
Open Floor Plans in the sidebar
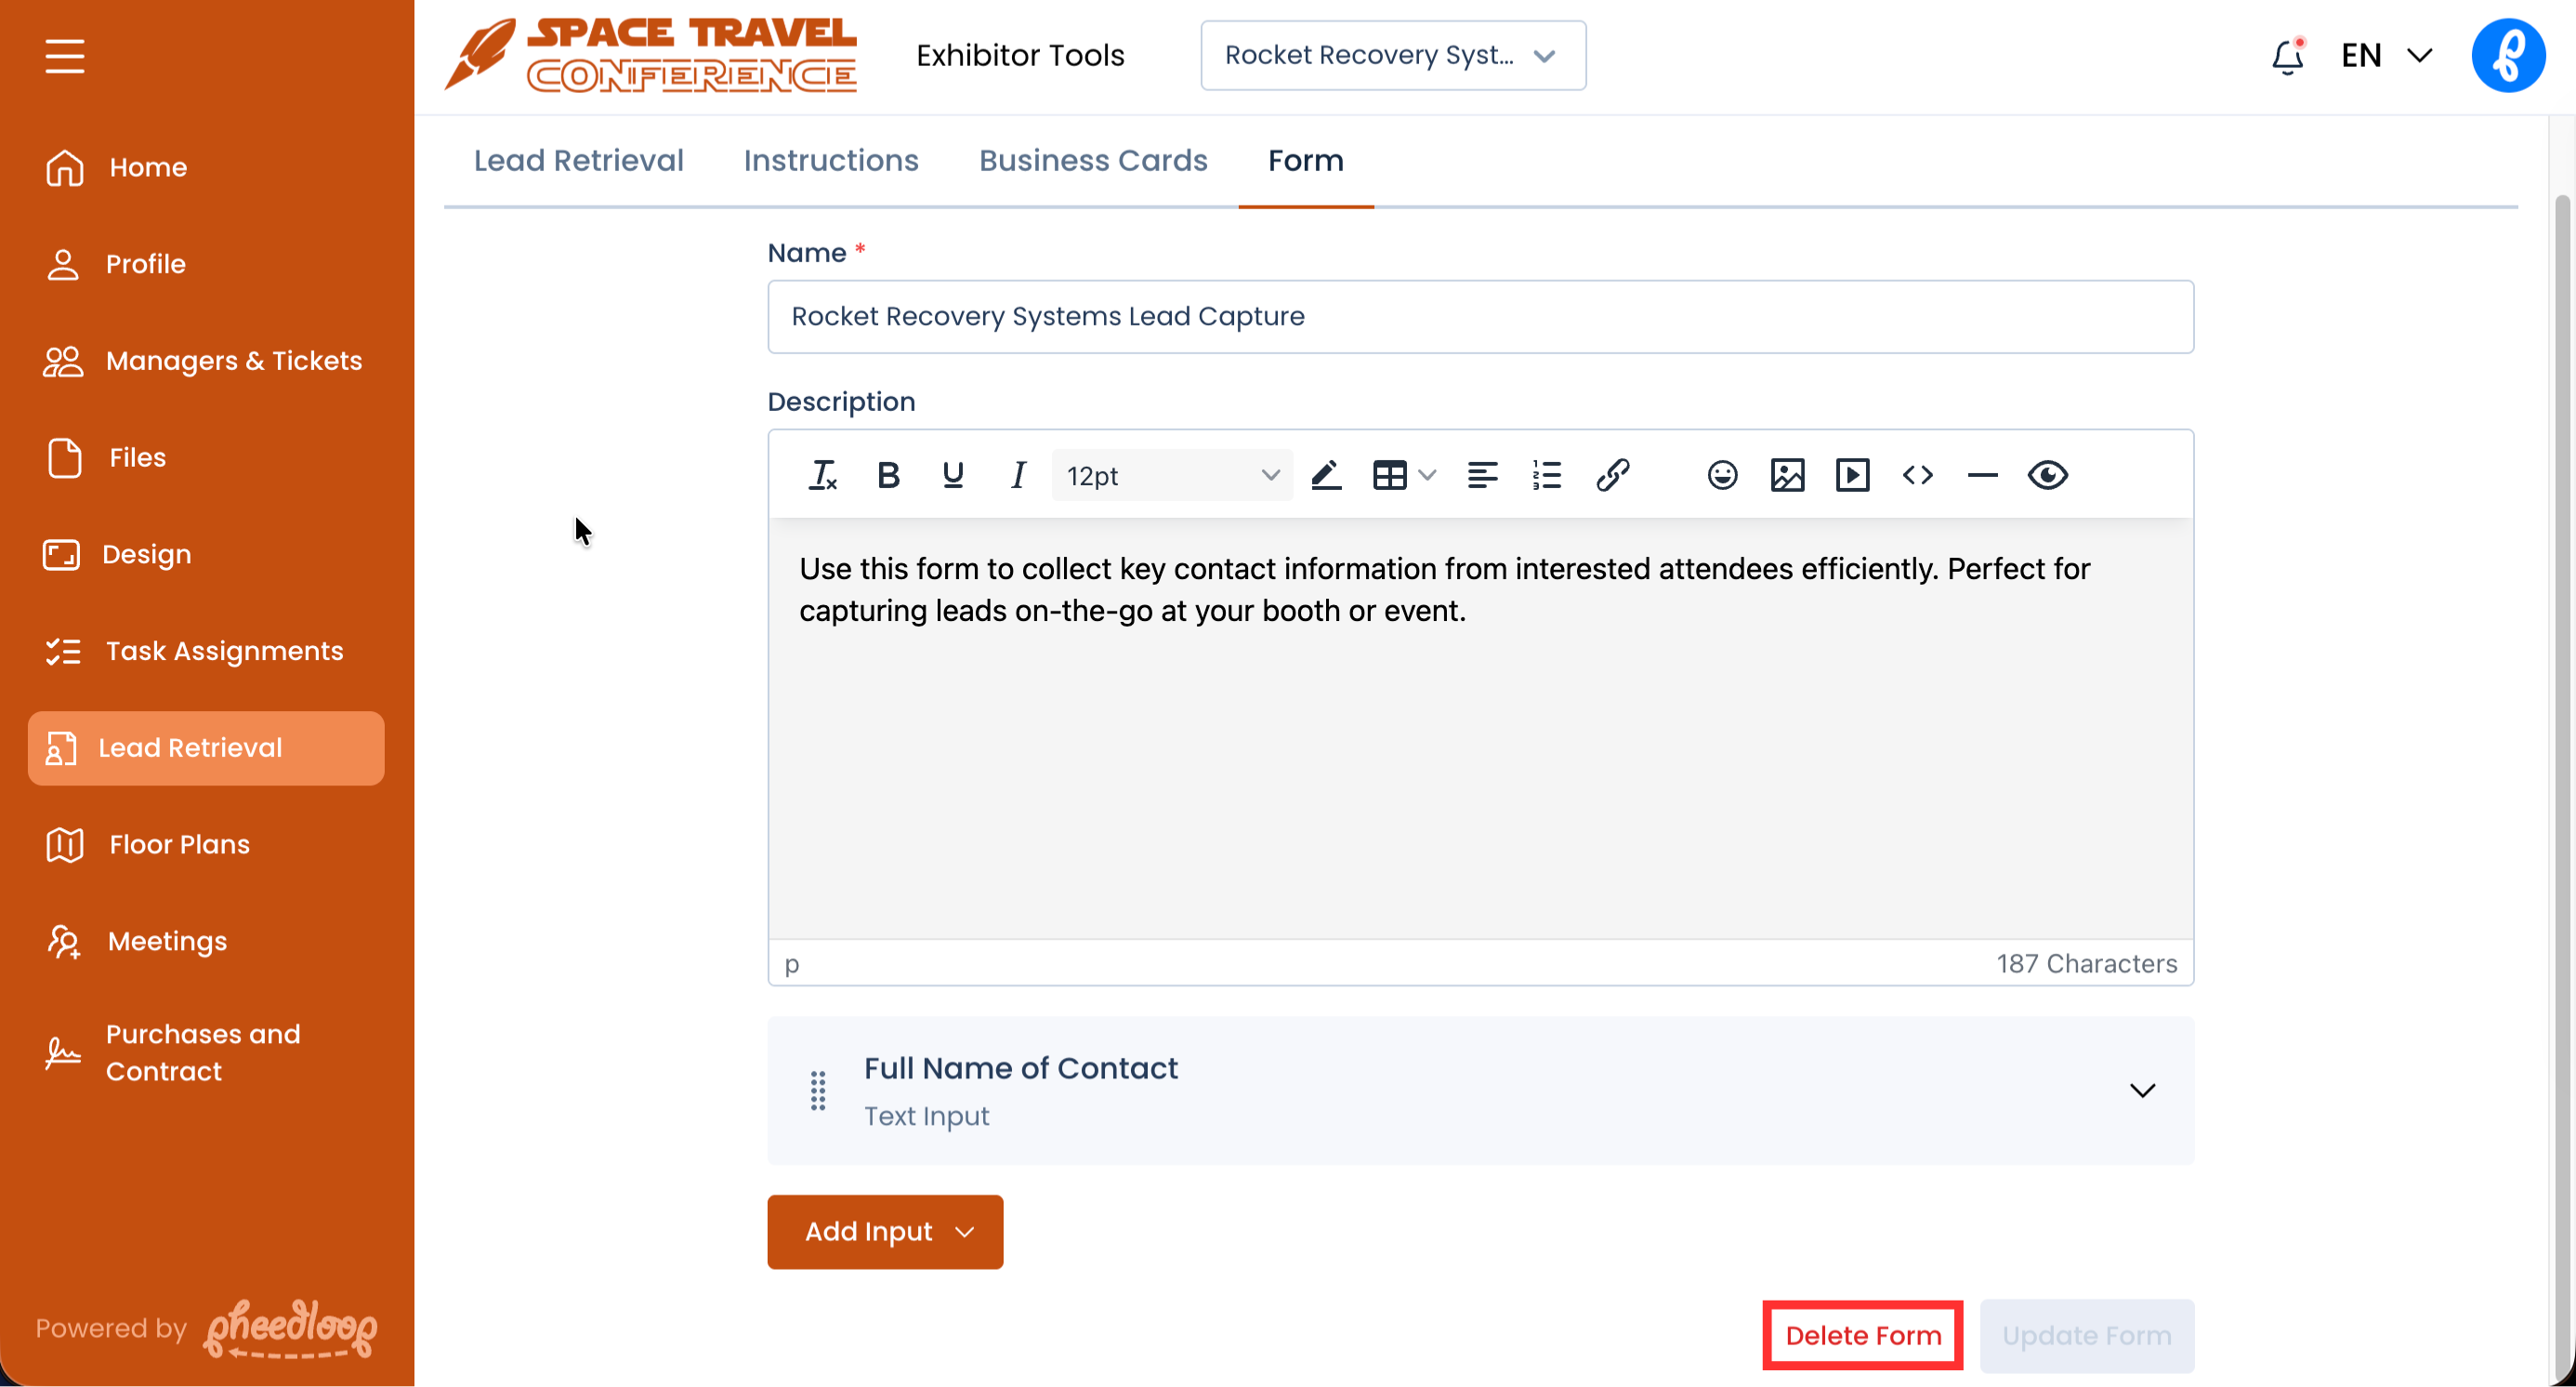click(x=179, y=844)
